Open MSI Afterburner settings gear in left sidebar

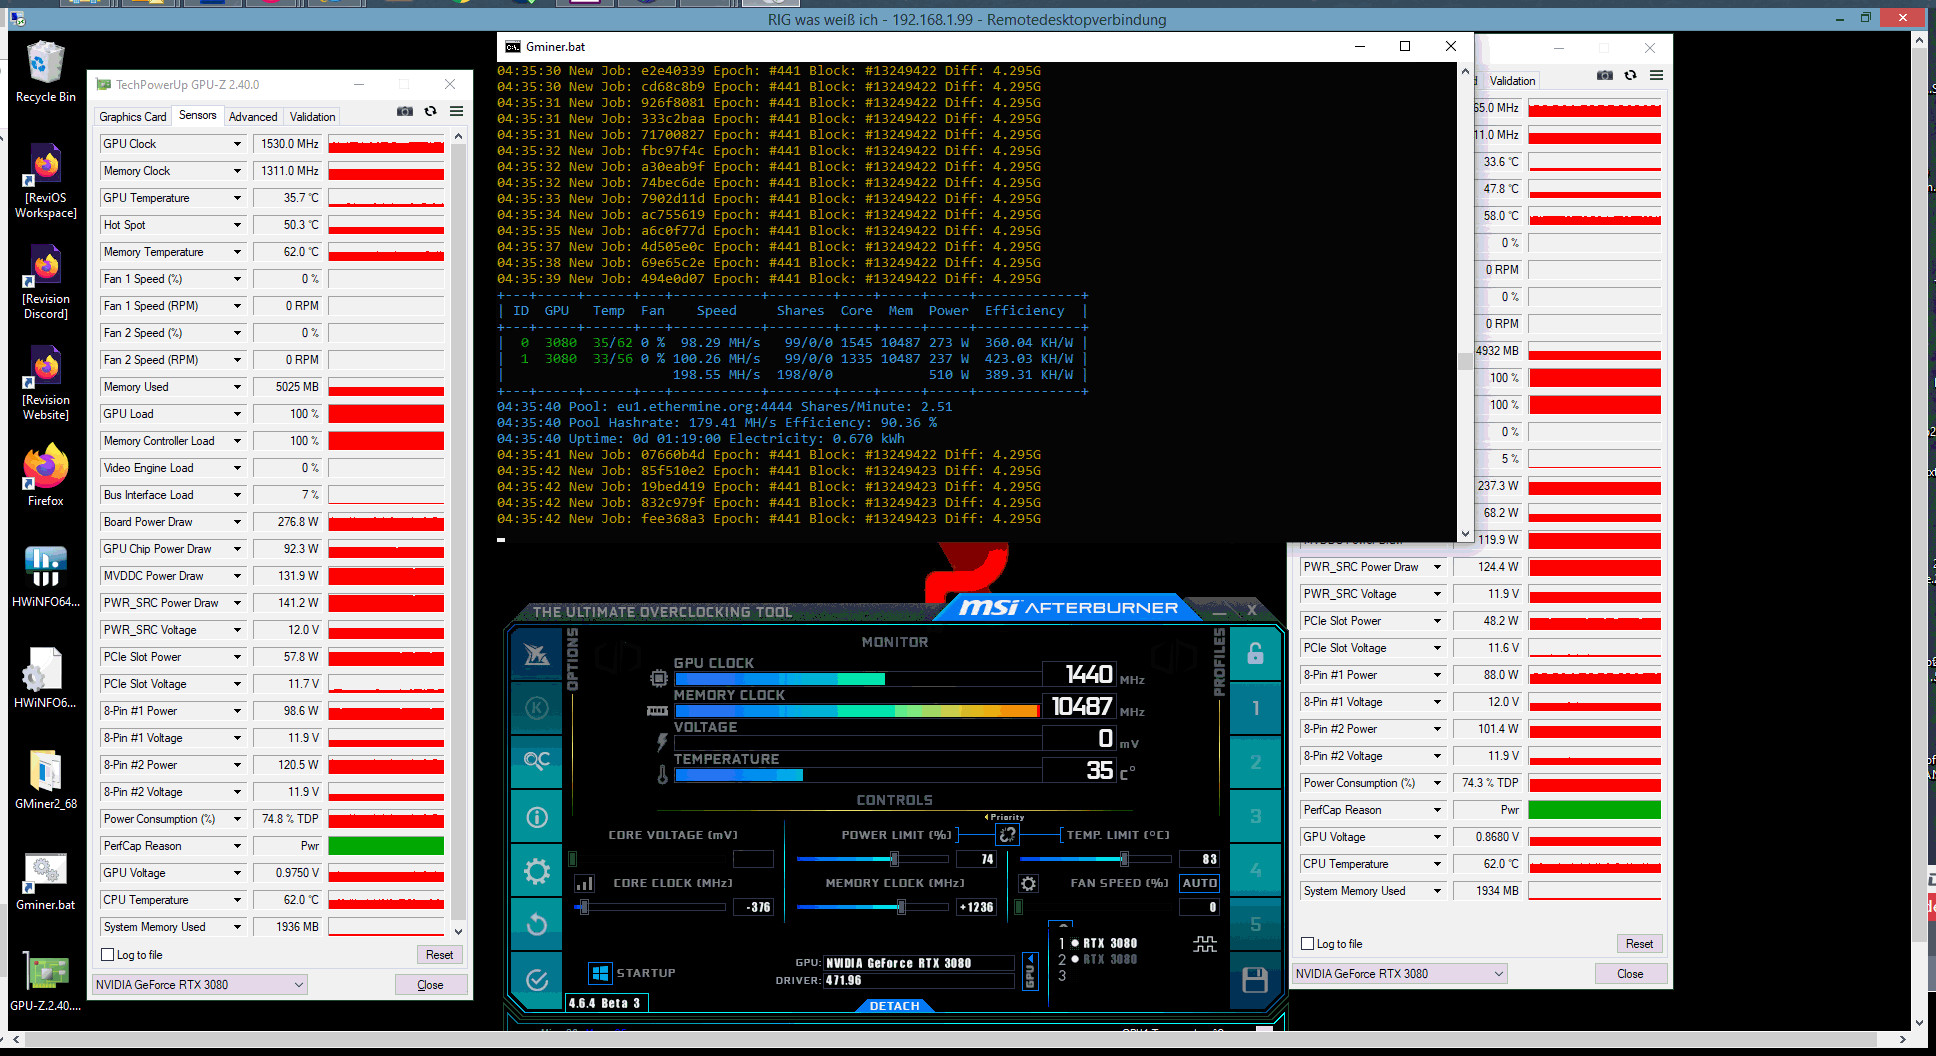click(x=537, y=871)
